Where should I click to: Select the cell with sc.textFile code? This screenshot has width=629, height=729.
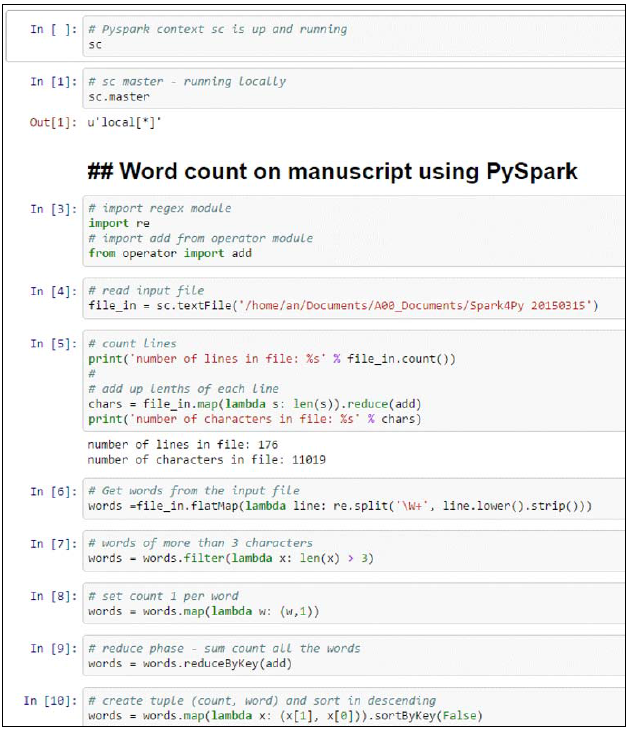point(354,298)
